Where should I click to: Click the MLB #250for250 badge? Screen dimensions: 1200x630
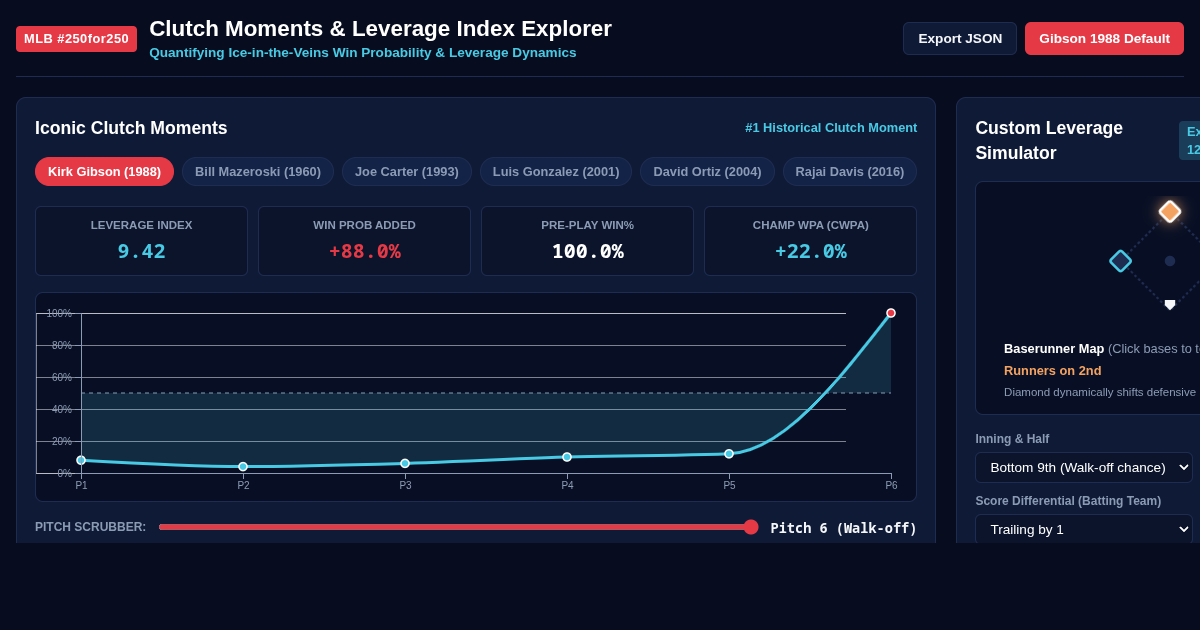[76, 39]
